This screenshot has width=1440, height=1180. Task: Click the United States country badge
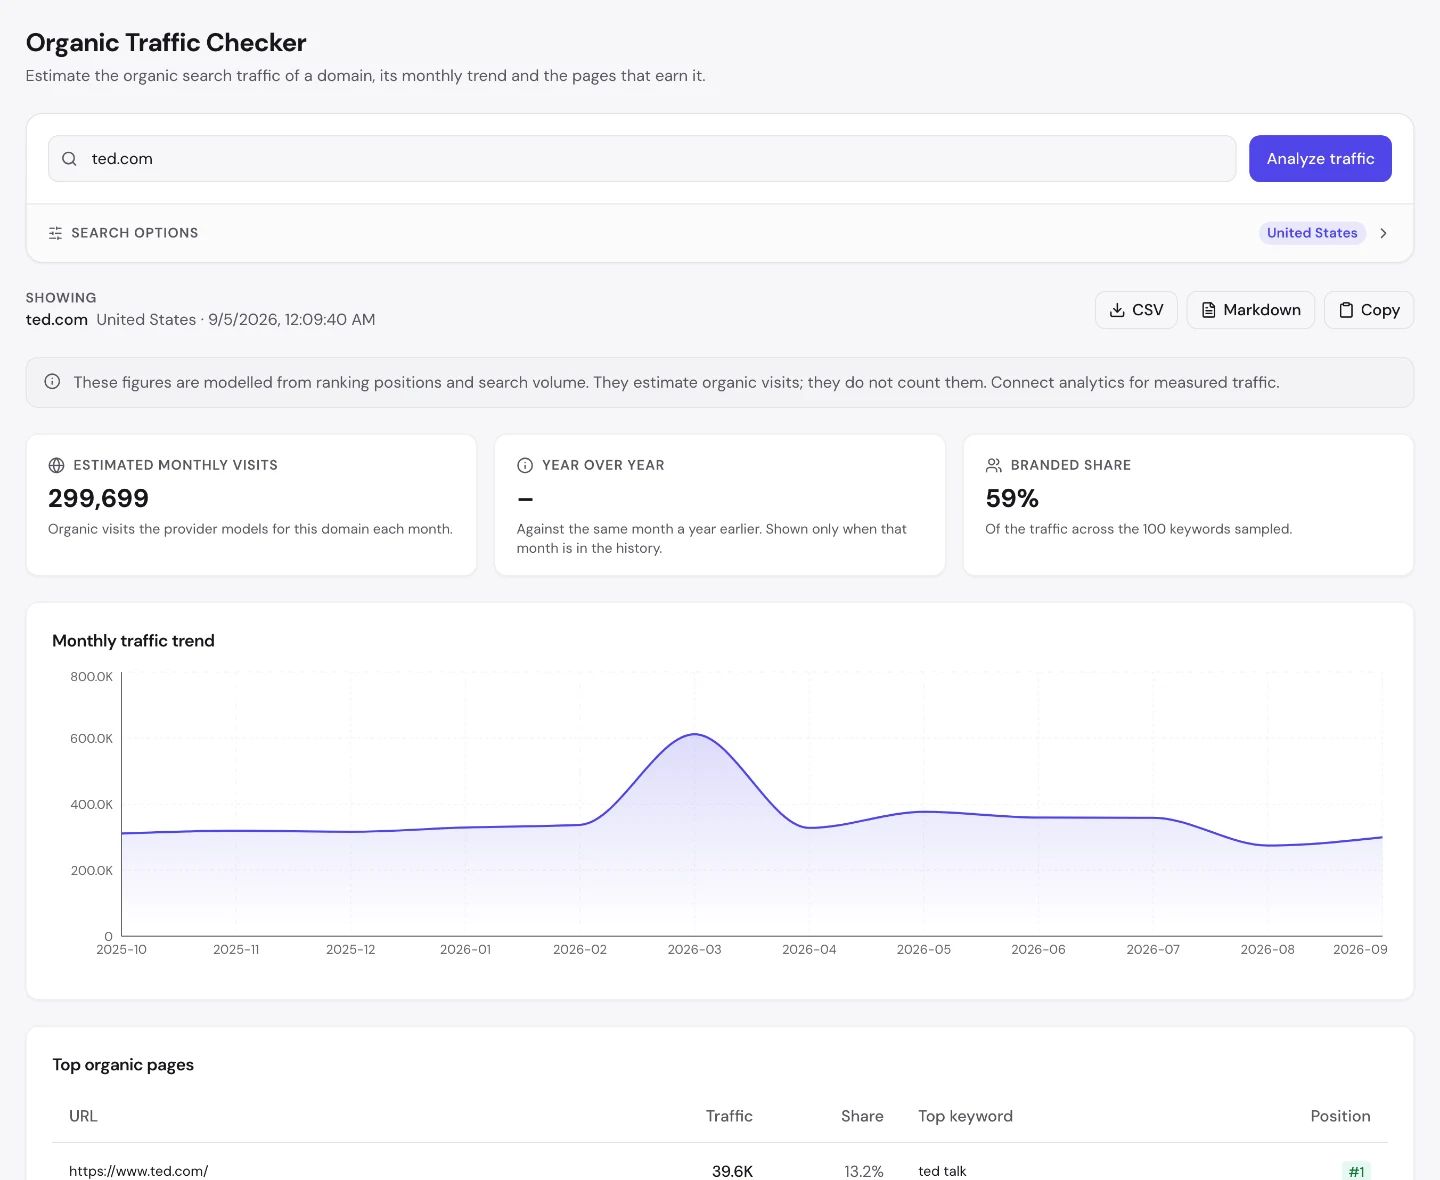(1312, 233)
